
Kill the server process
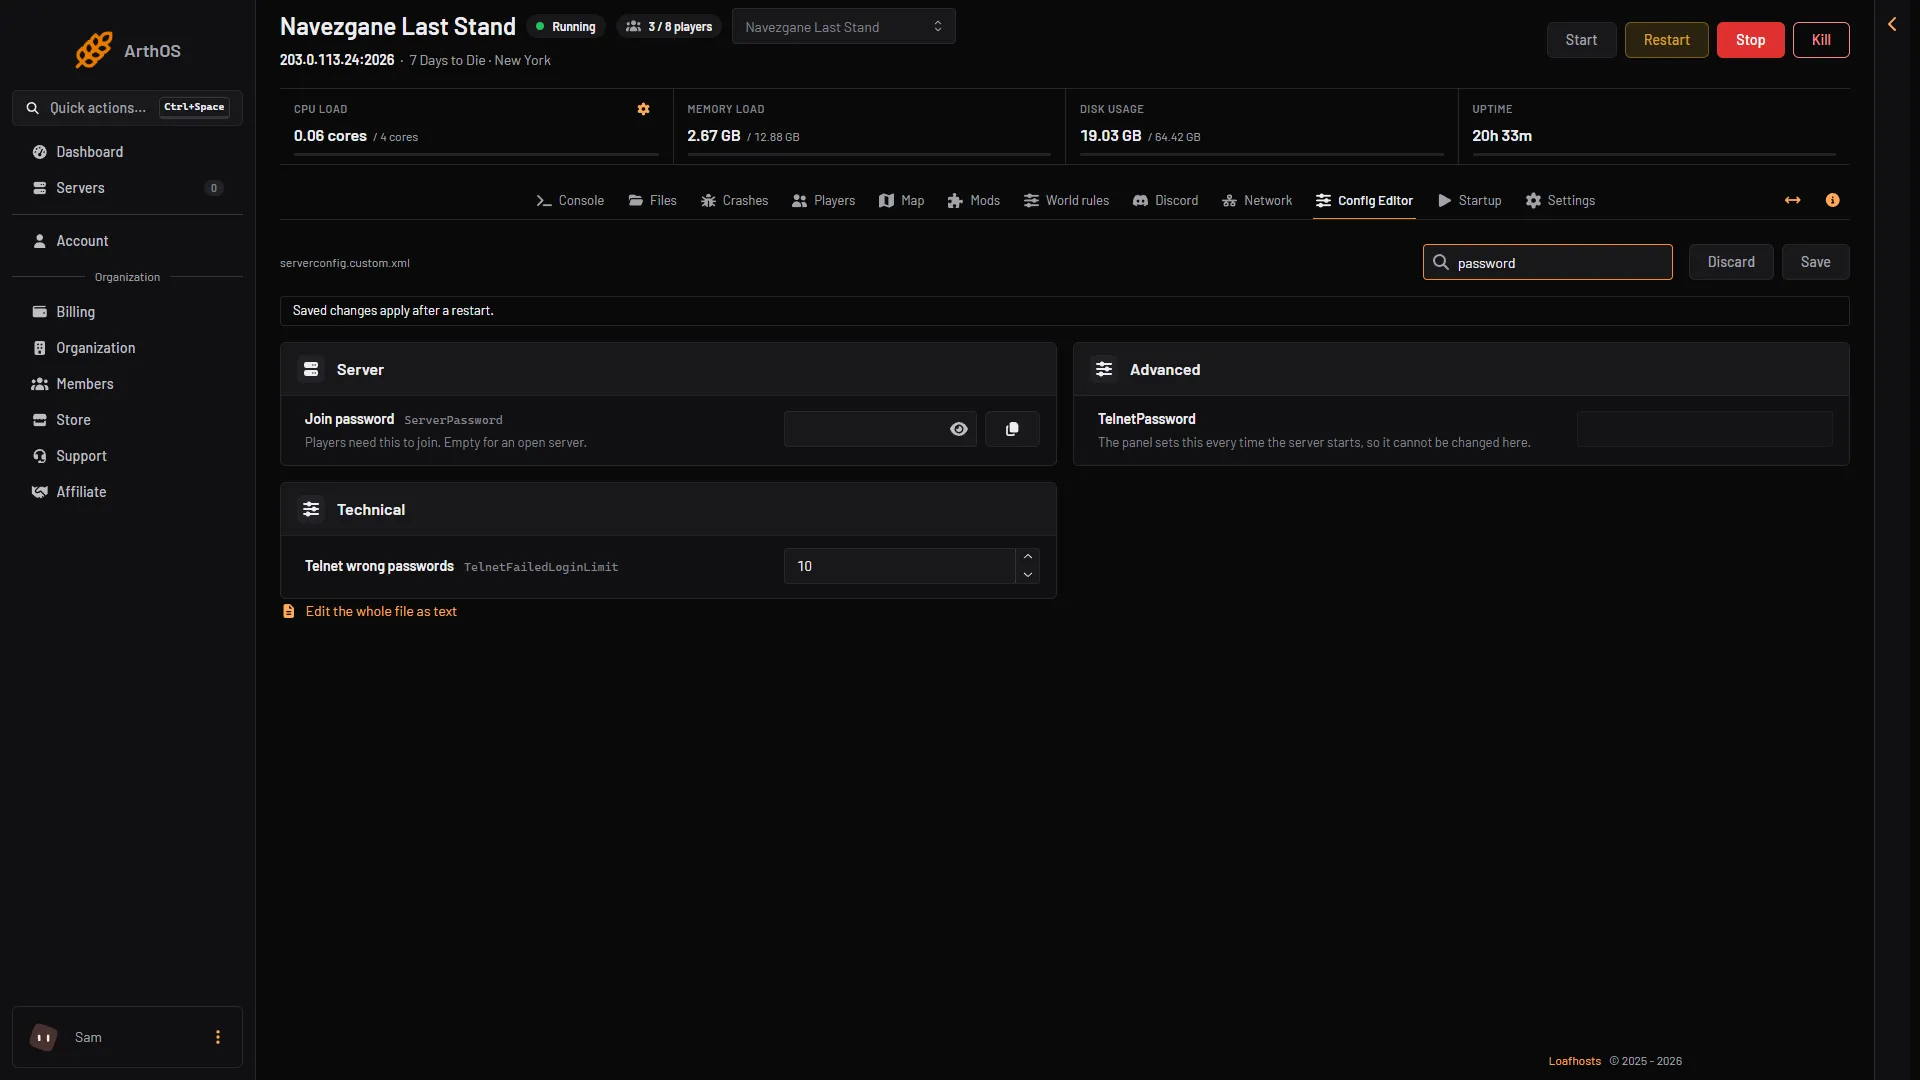(x=1821, y=40)
